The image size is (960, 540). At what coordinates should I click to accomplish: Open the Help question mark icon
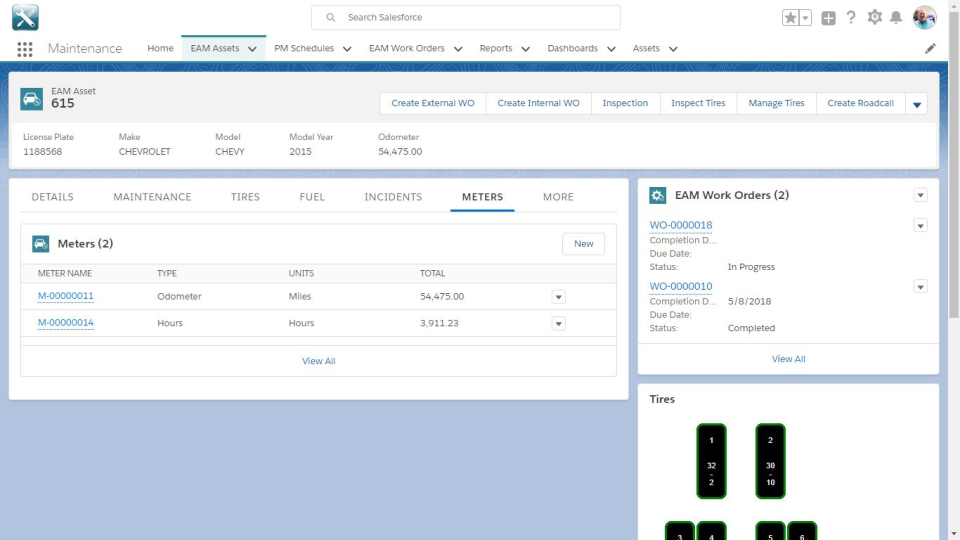click(x=851, y=17)
